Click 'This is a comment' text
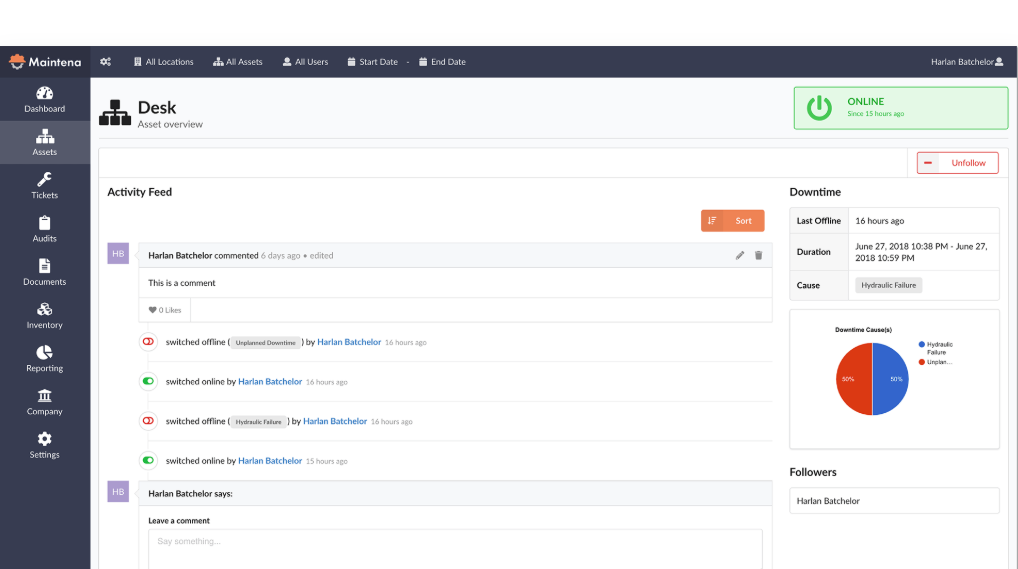 [182, 283]
